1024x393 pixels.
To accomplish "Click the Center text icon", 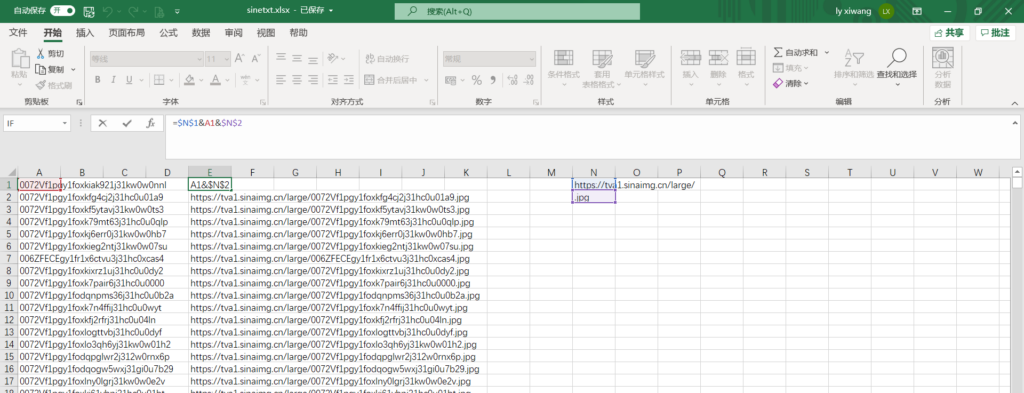I will click(x=296, y=80).
